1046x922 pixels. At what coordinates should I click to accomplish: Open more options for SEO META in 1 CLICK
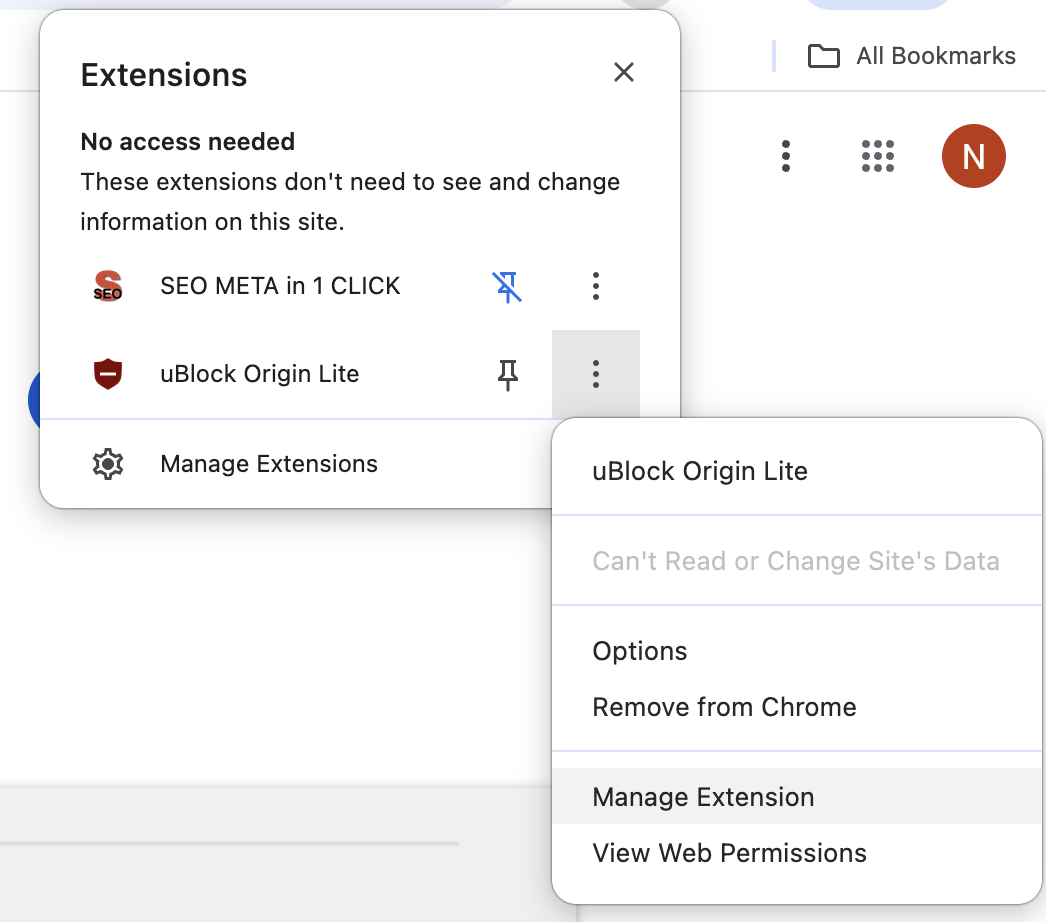pyautogui.click(x=596, y=286)
